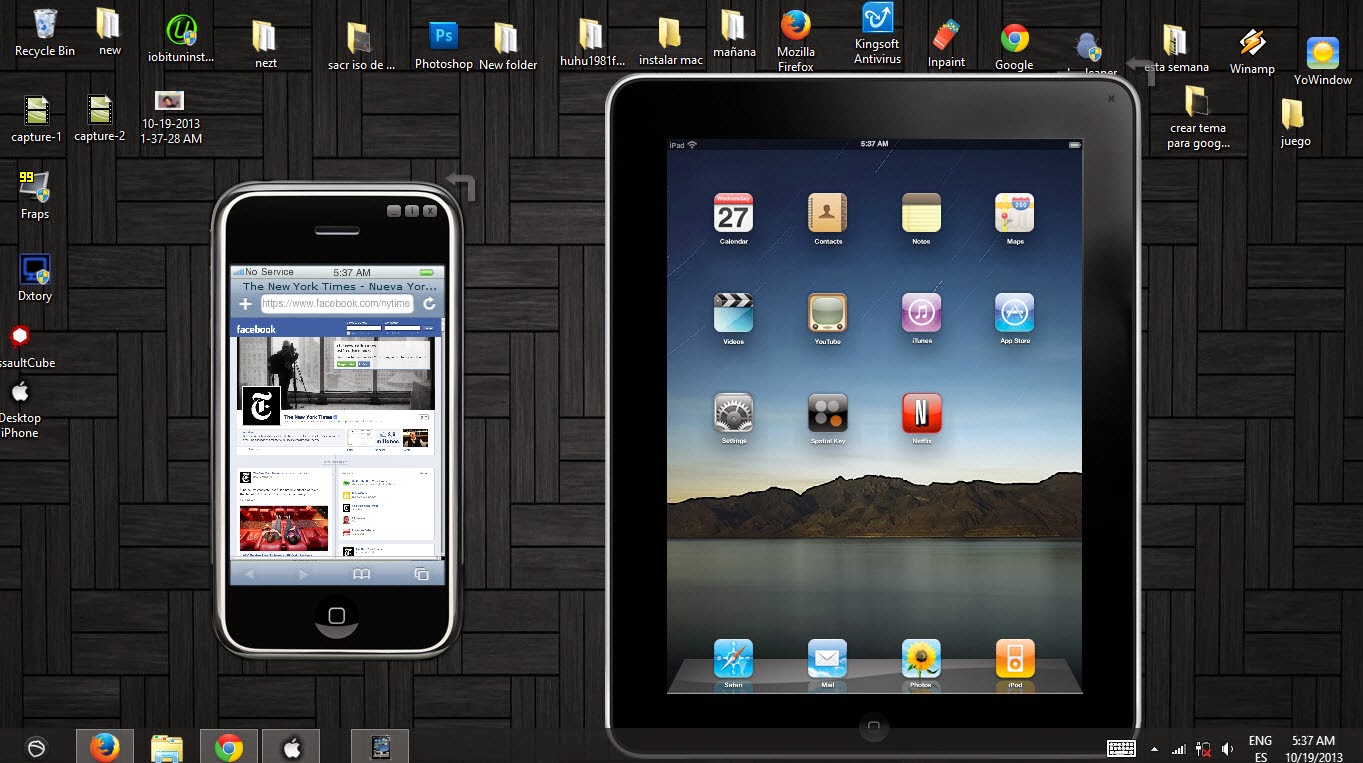Open the Recycle Bin

pyautogui.click(x=45, y=33)
